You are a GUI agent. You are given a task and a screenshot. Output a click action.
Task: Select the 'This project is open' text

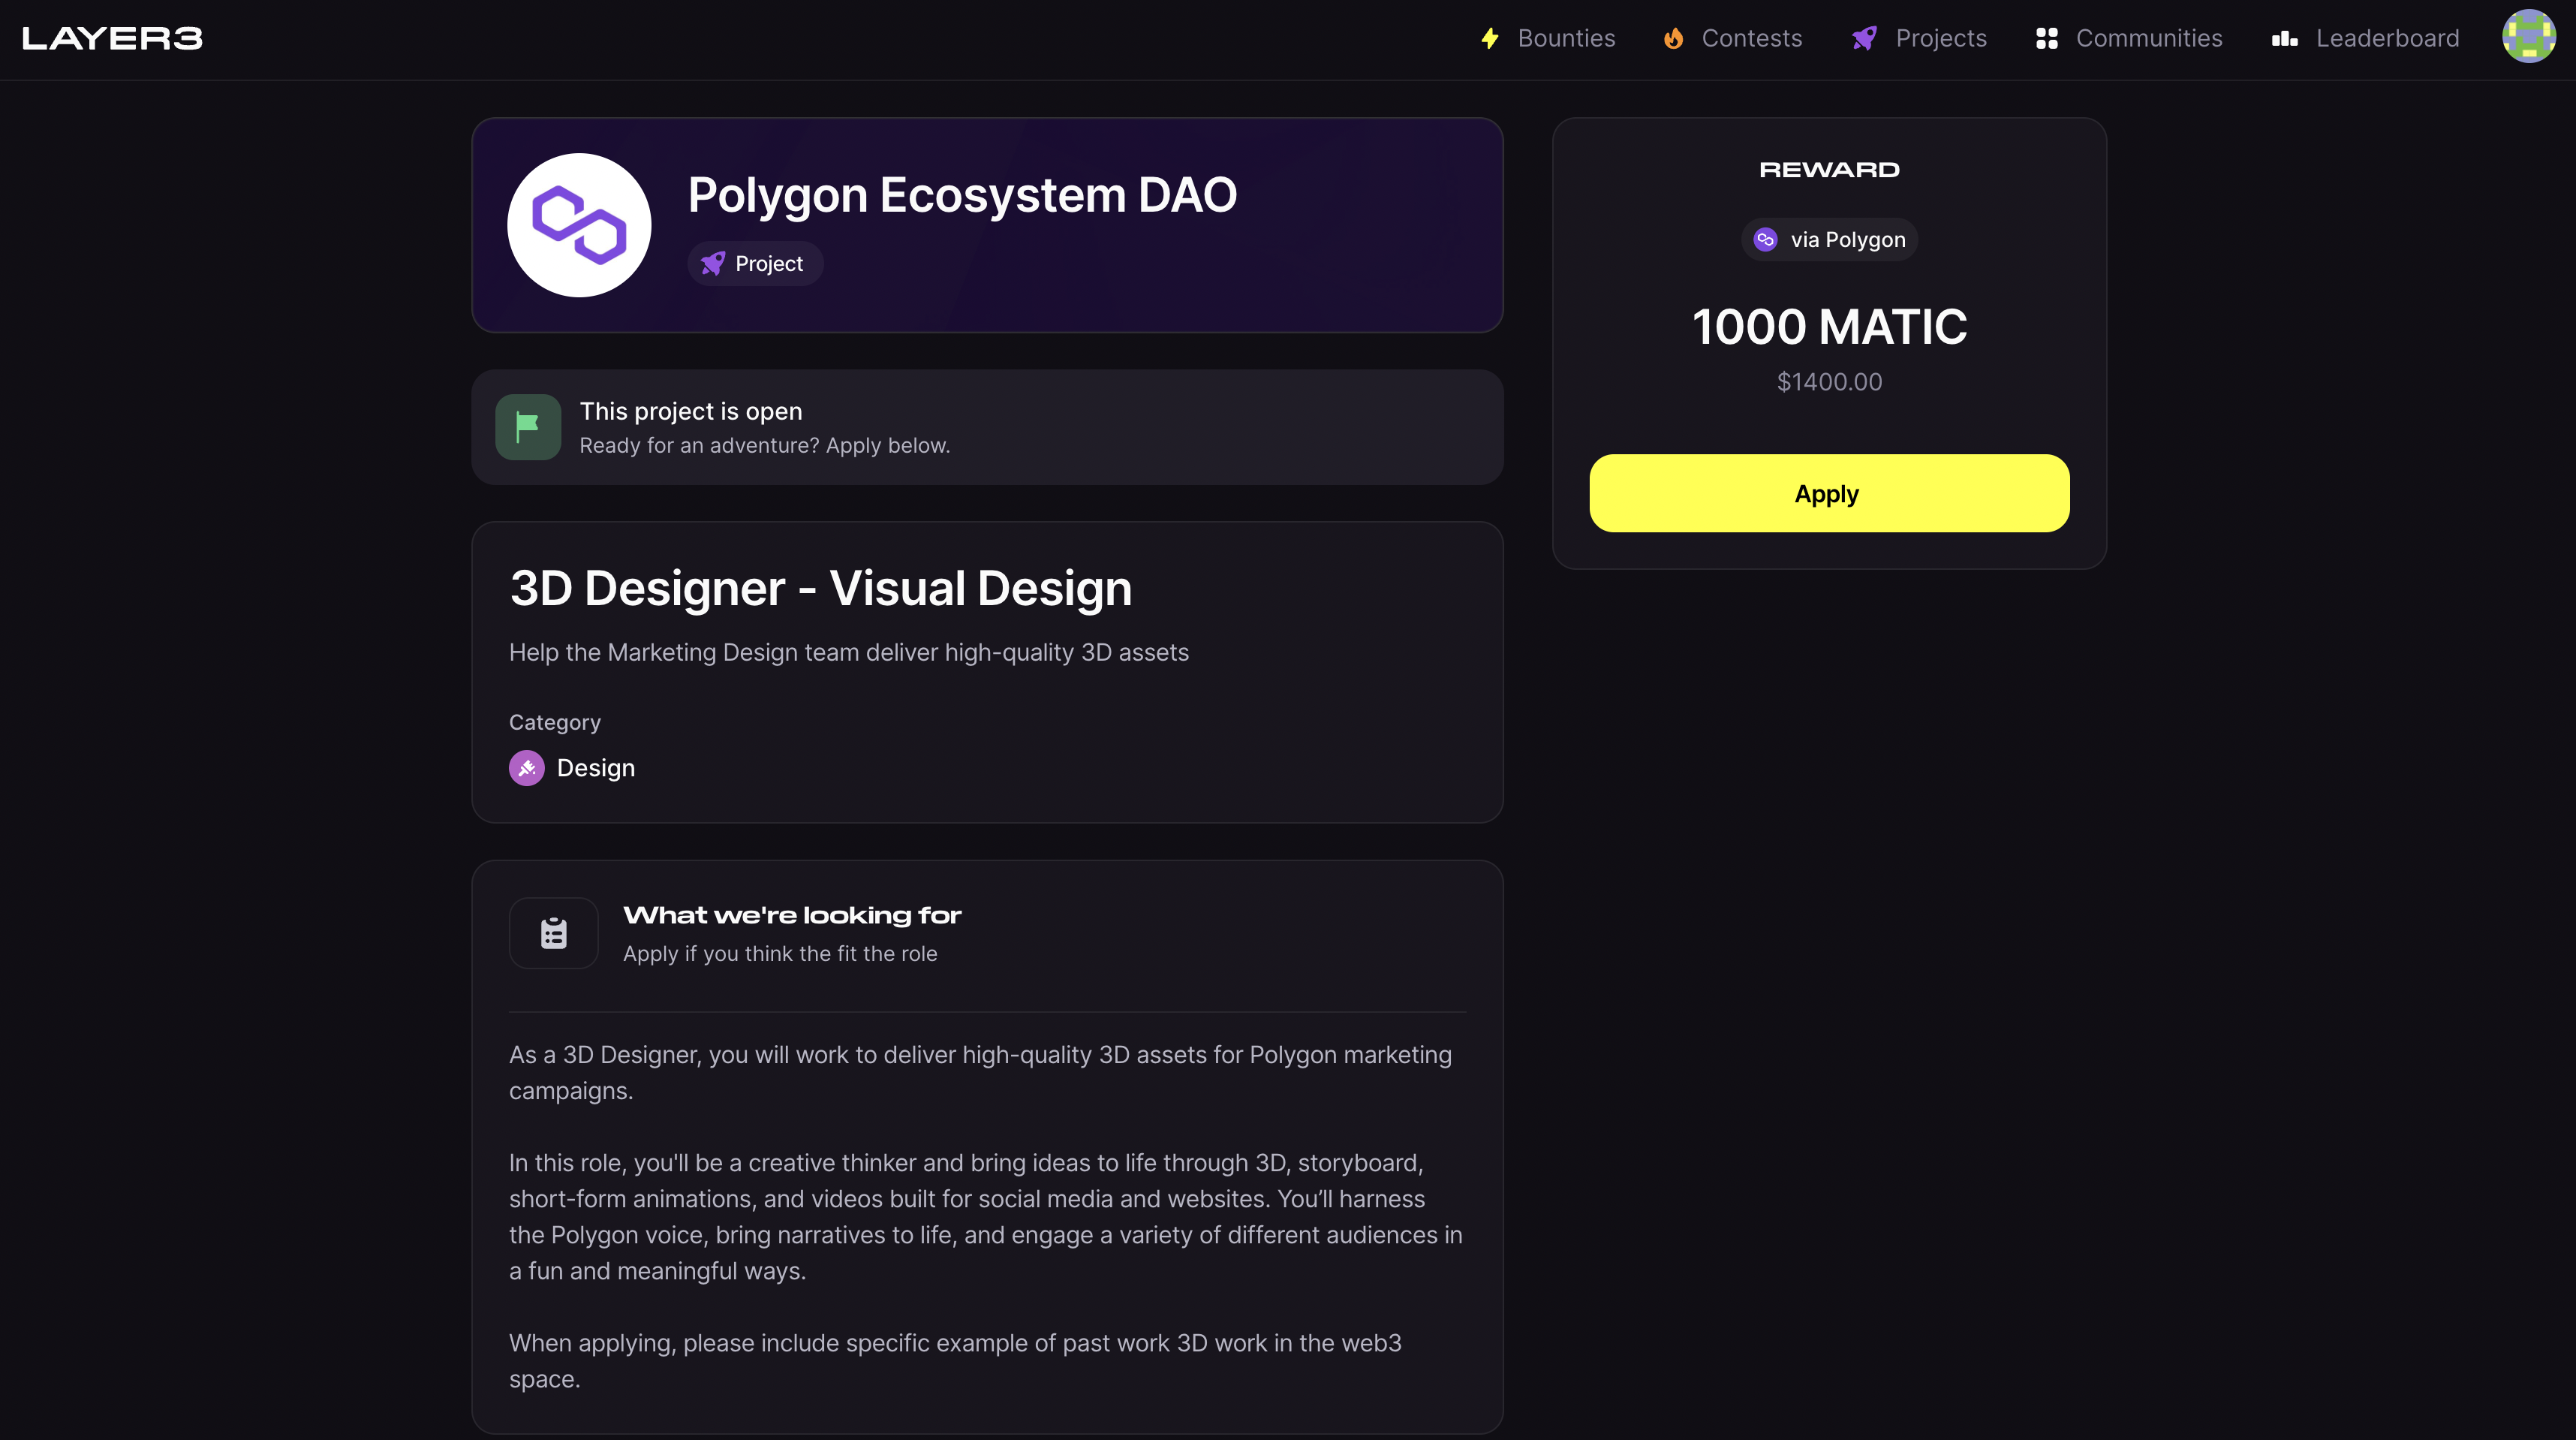point(691,411)
